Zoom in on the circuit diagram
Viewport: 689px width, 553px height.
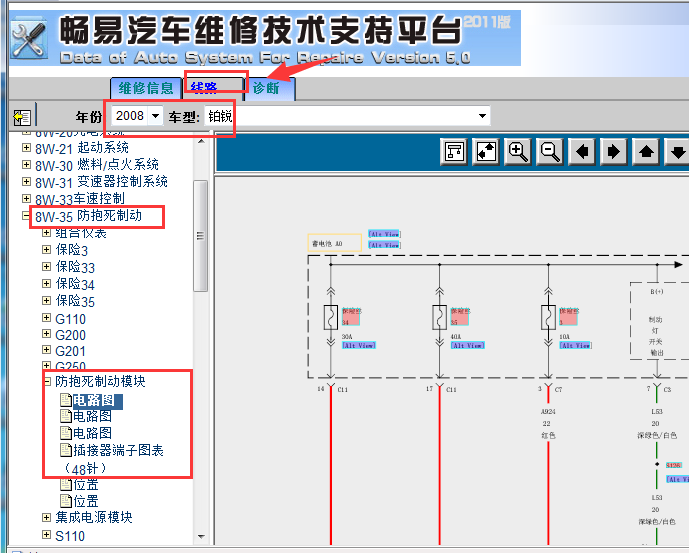point(518,152)
